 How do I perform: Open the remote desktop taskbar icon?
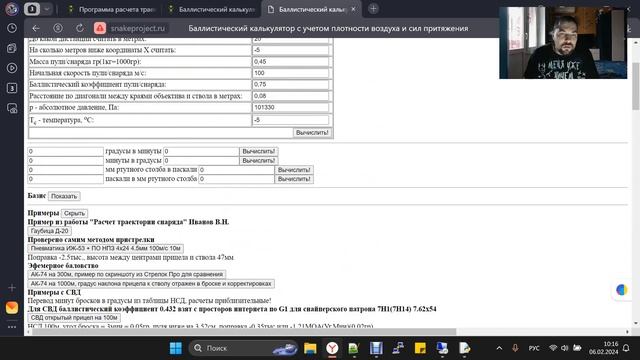pyautogui.click(x=442, y=348)
